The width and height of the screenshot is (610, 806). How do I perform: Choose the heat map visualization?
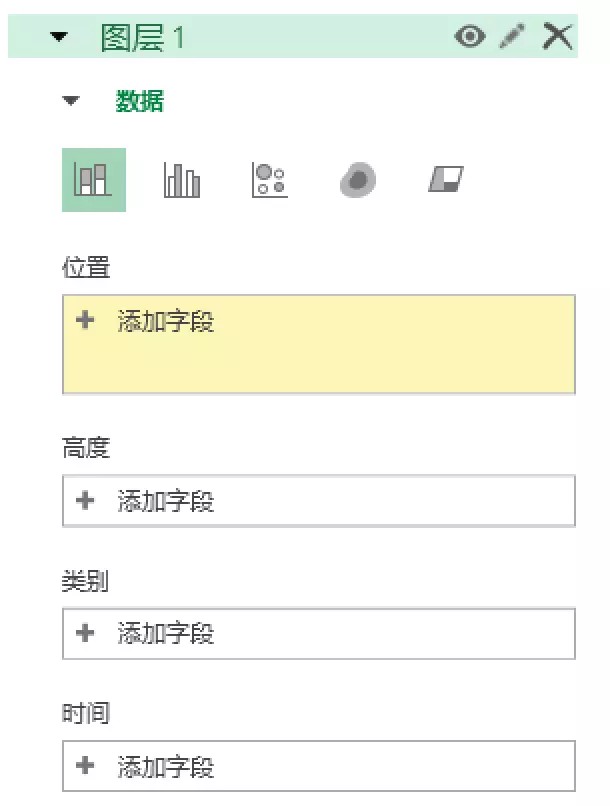point(358,181)
